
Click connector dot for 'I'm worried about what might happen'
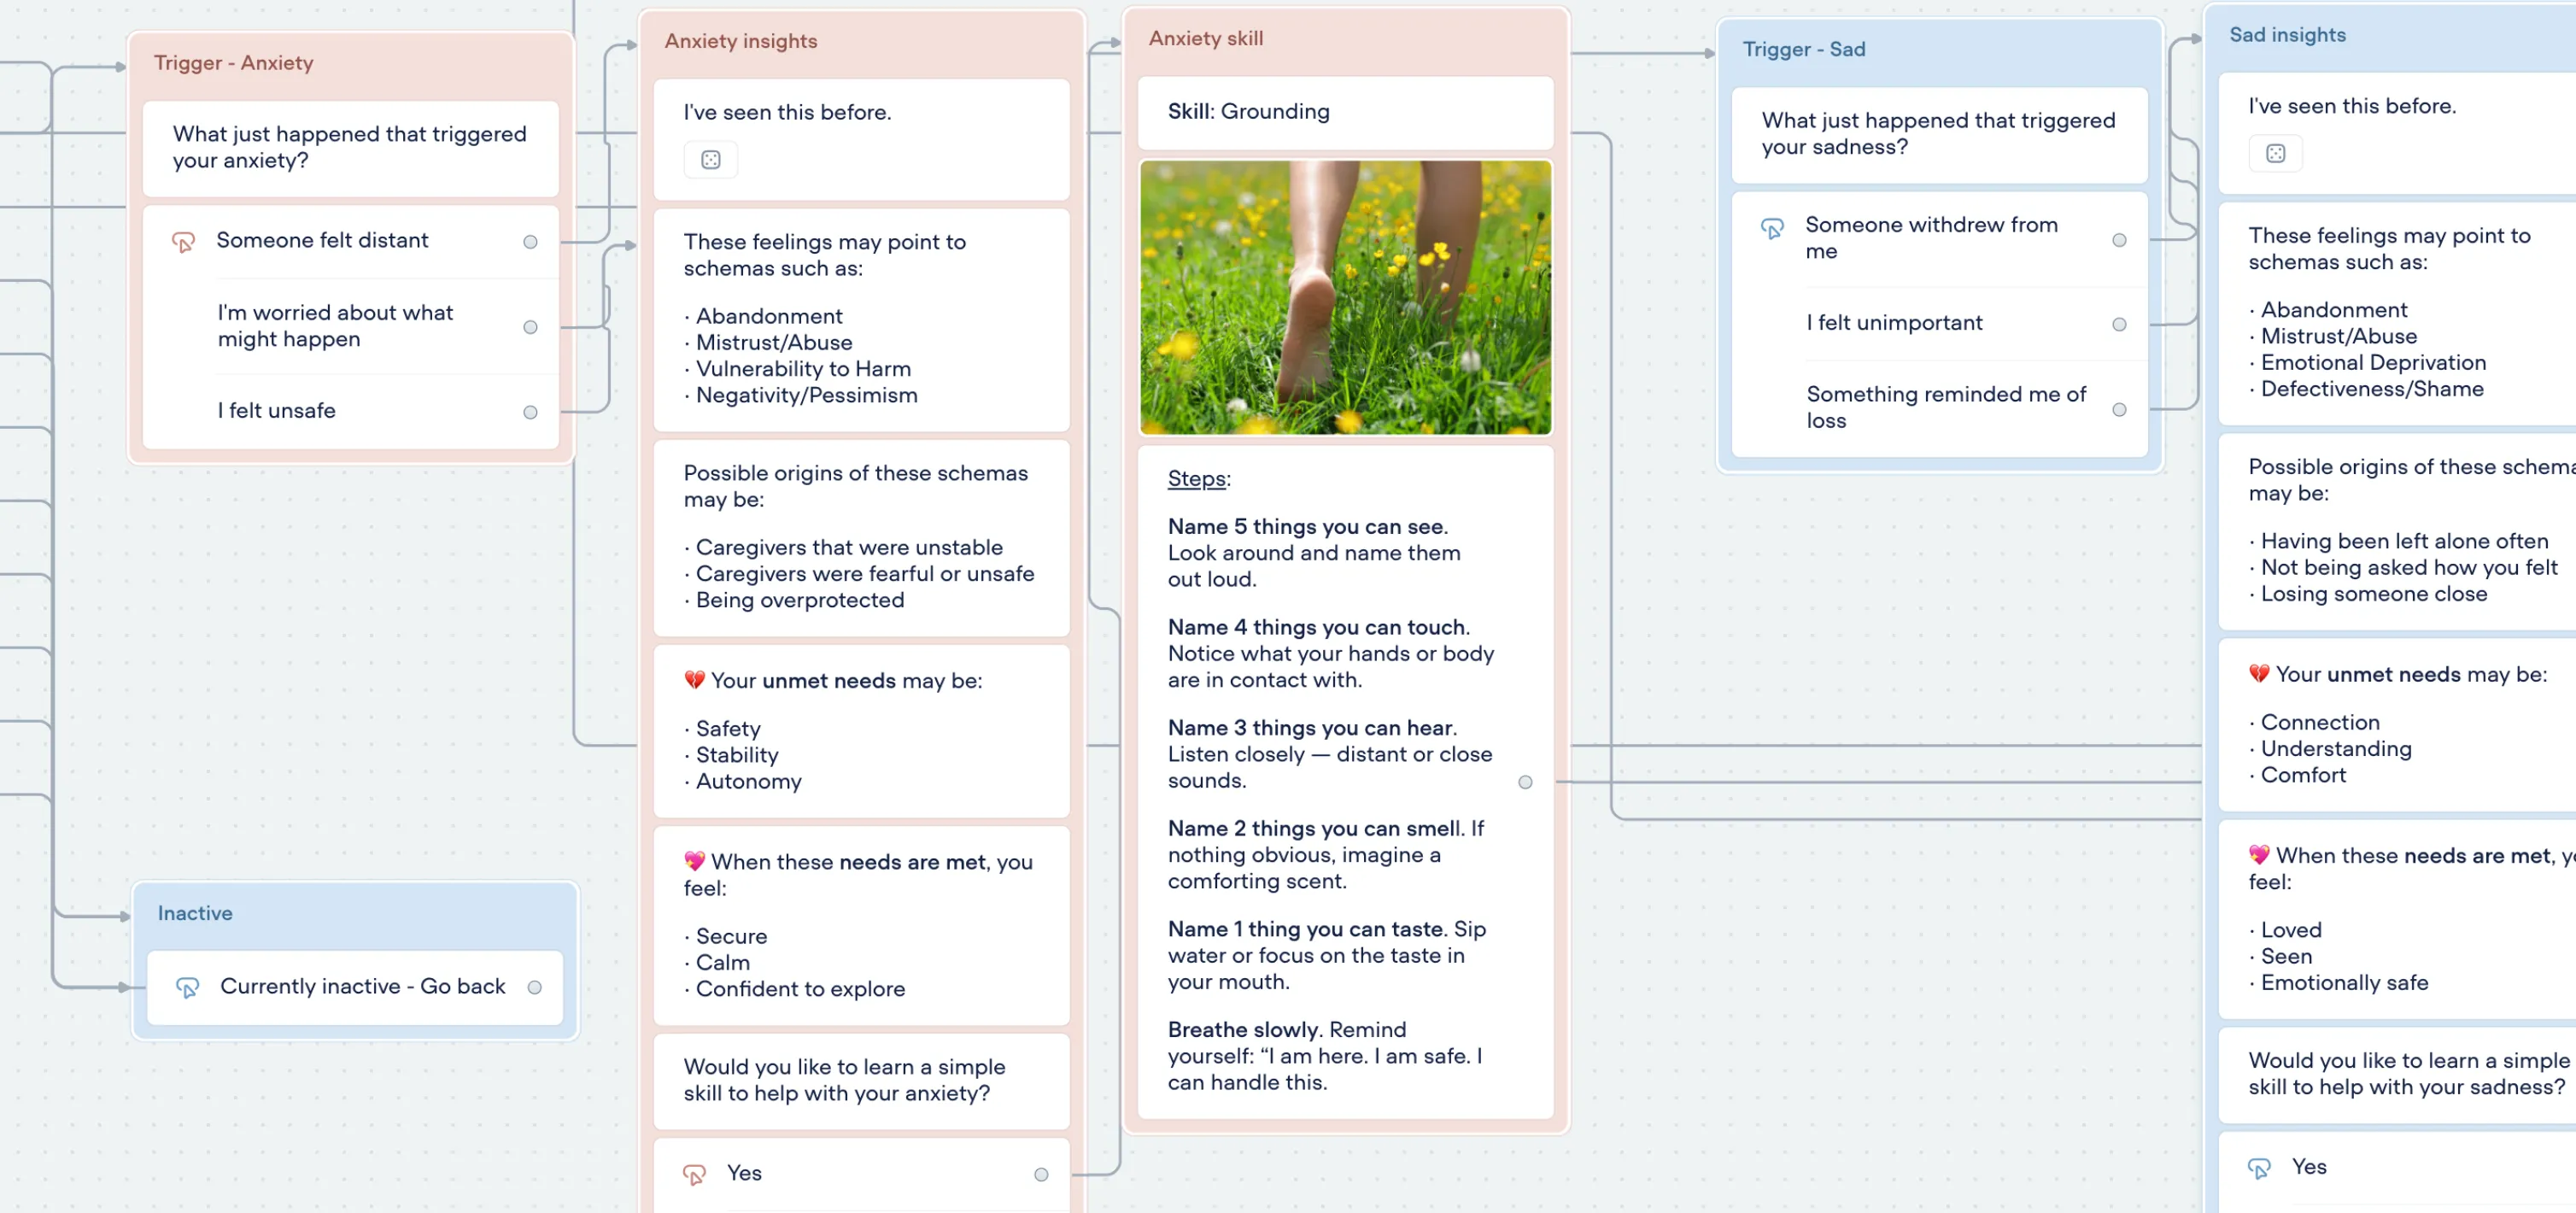pos(530,327)
